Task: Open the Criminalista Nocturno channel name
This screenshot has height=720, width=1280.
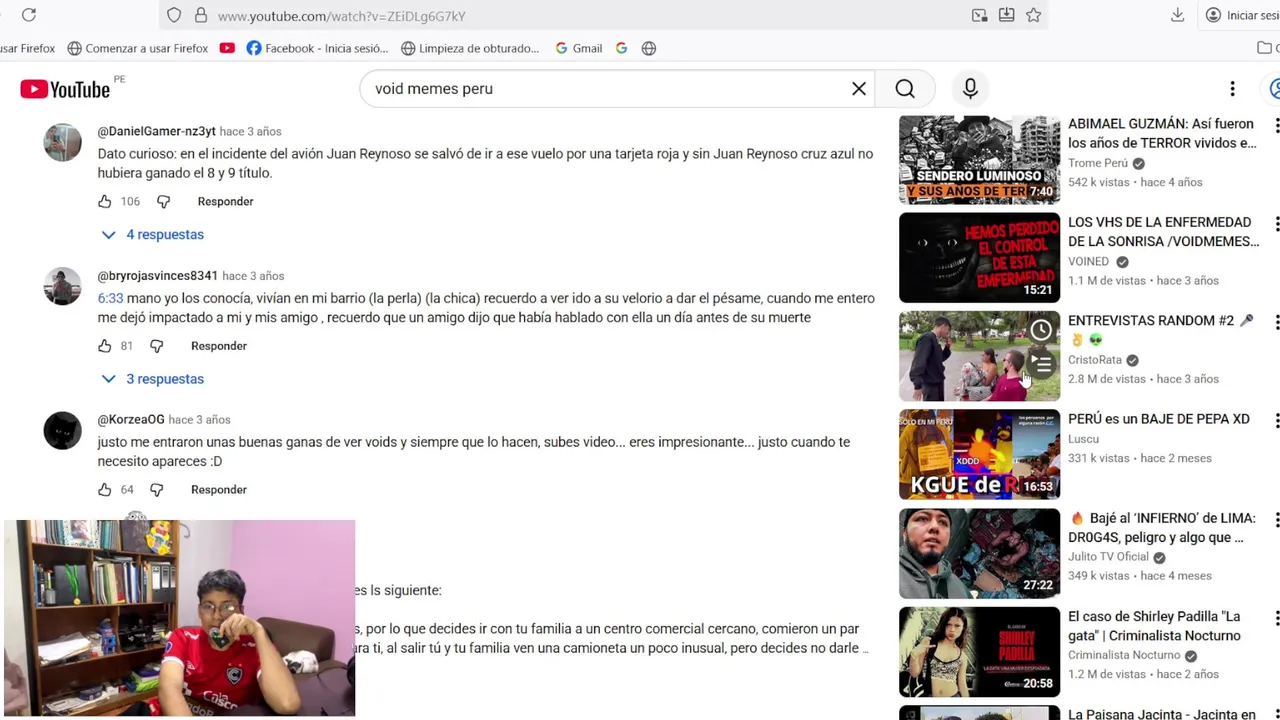Action: 1124,655
